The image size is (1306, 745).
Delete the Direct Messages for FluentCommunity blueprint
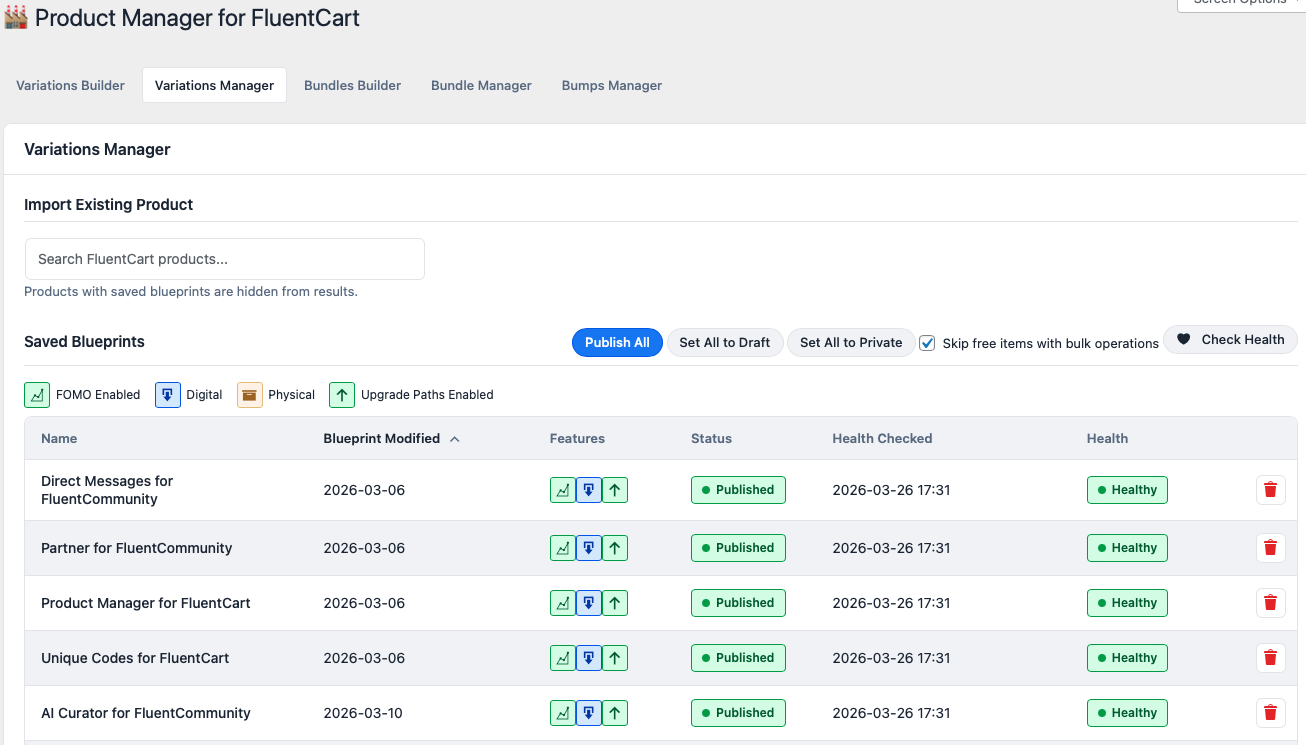(x=1271, y=490)
